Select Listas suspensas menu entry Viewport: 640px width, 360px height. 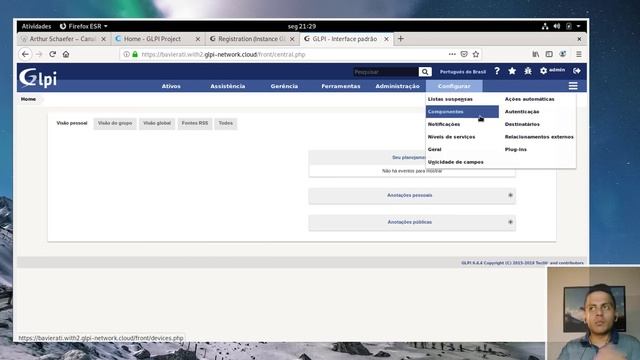pos(450,99)
